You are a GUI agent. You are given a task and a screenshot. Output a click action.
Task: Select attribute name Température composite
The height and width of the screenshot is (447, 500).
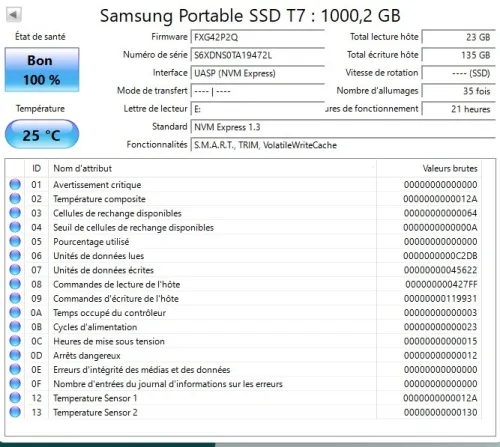(x=99, y=199)
